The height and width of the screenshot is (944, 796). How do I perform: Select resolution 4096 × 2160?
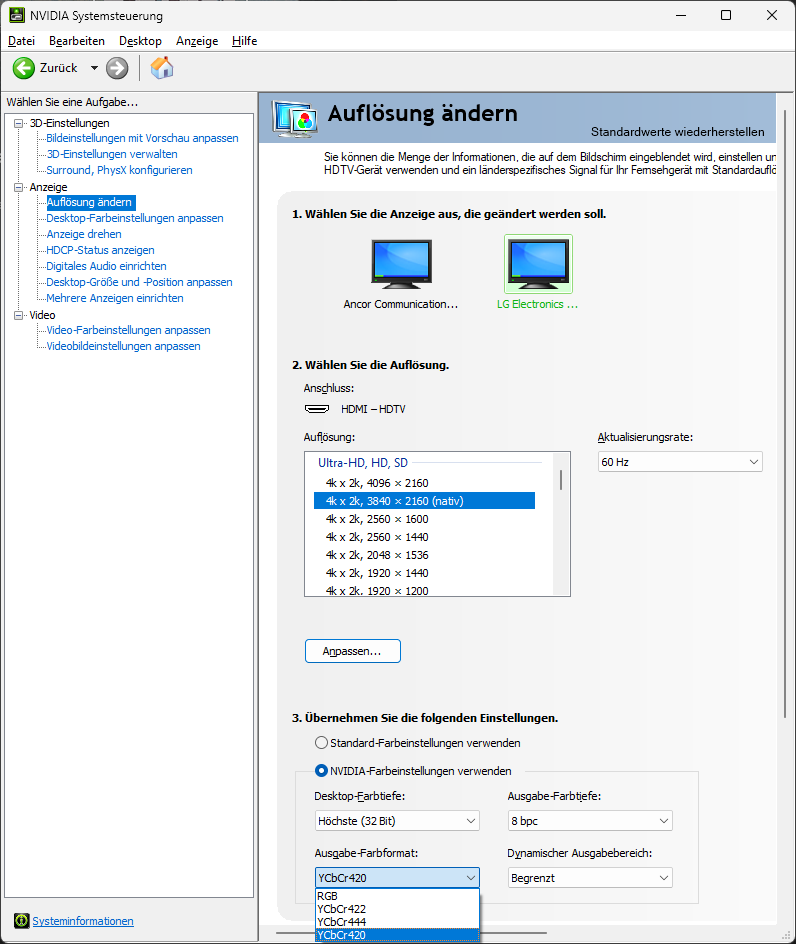tap(424, 483)
